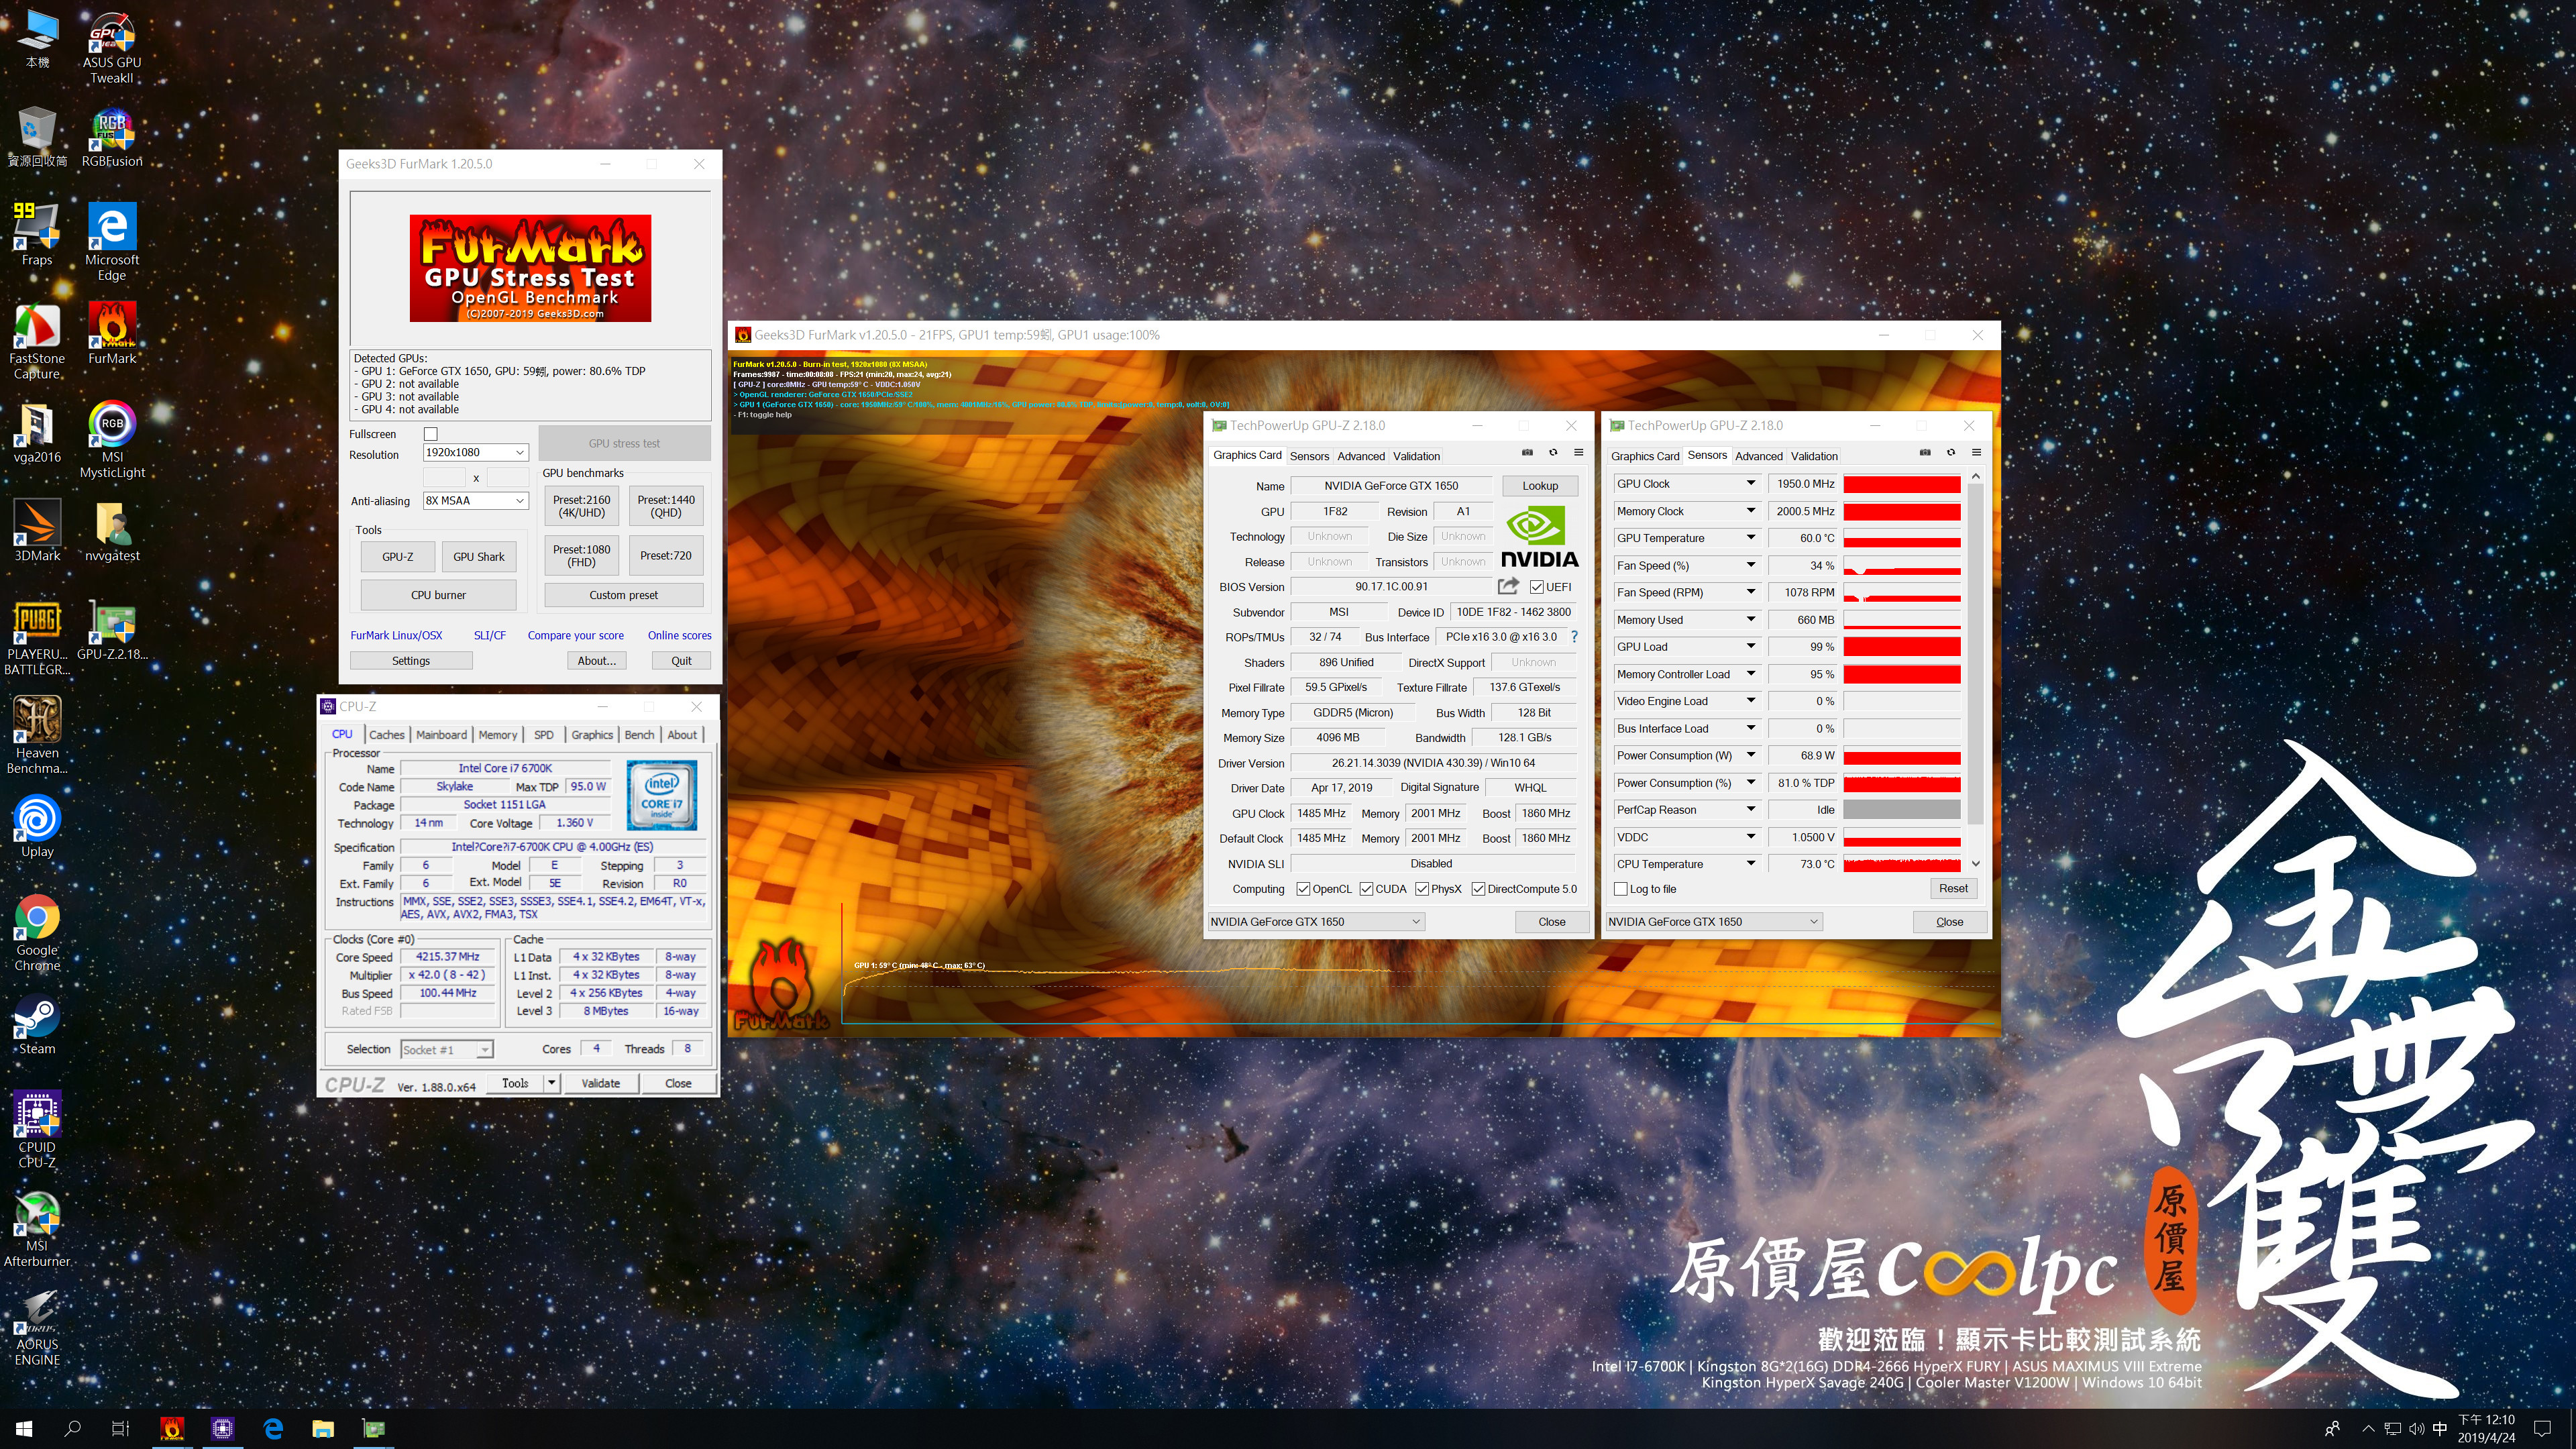2576x1449 pixels.
Task: Click GPU-Z Graphics Card screenshot camera icon
Action: coord(1527,453)
